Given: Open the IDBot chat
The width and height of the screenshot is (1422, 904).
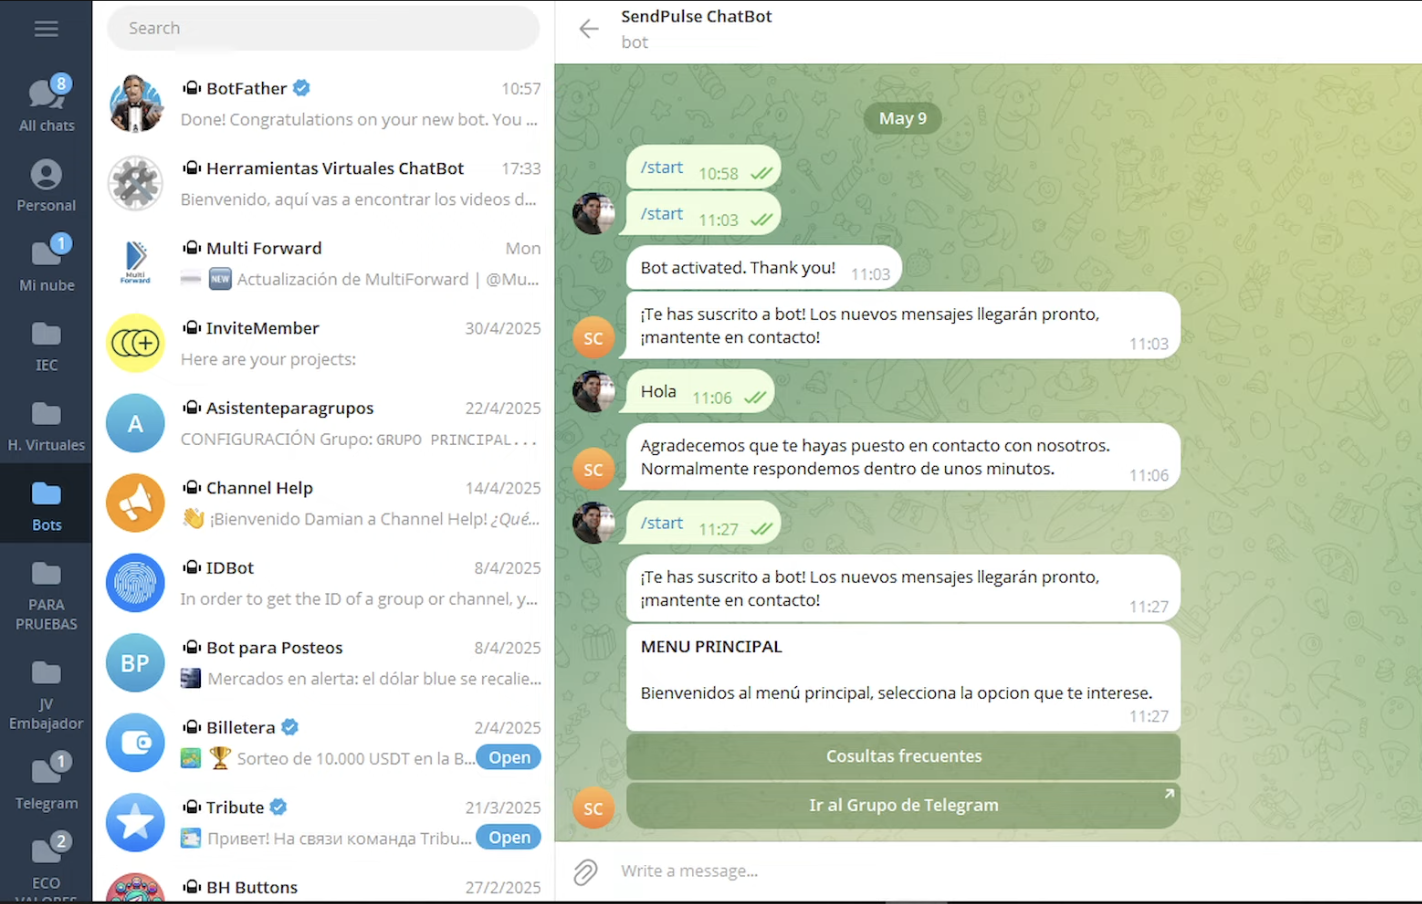Looking at the screenshot, I should pyautogui.click(x=323, y=583).
